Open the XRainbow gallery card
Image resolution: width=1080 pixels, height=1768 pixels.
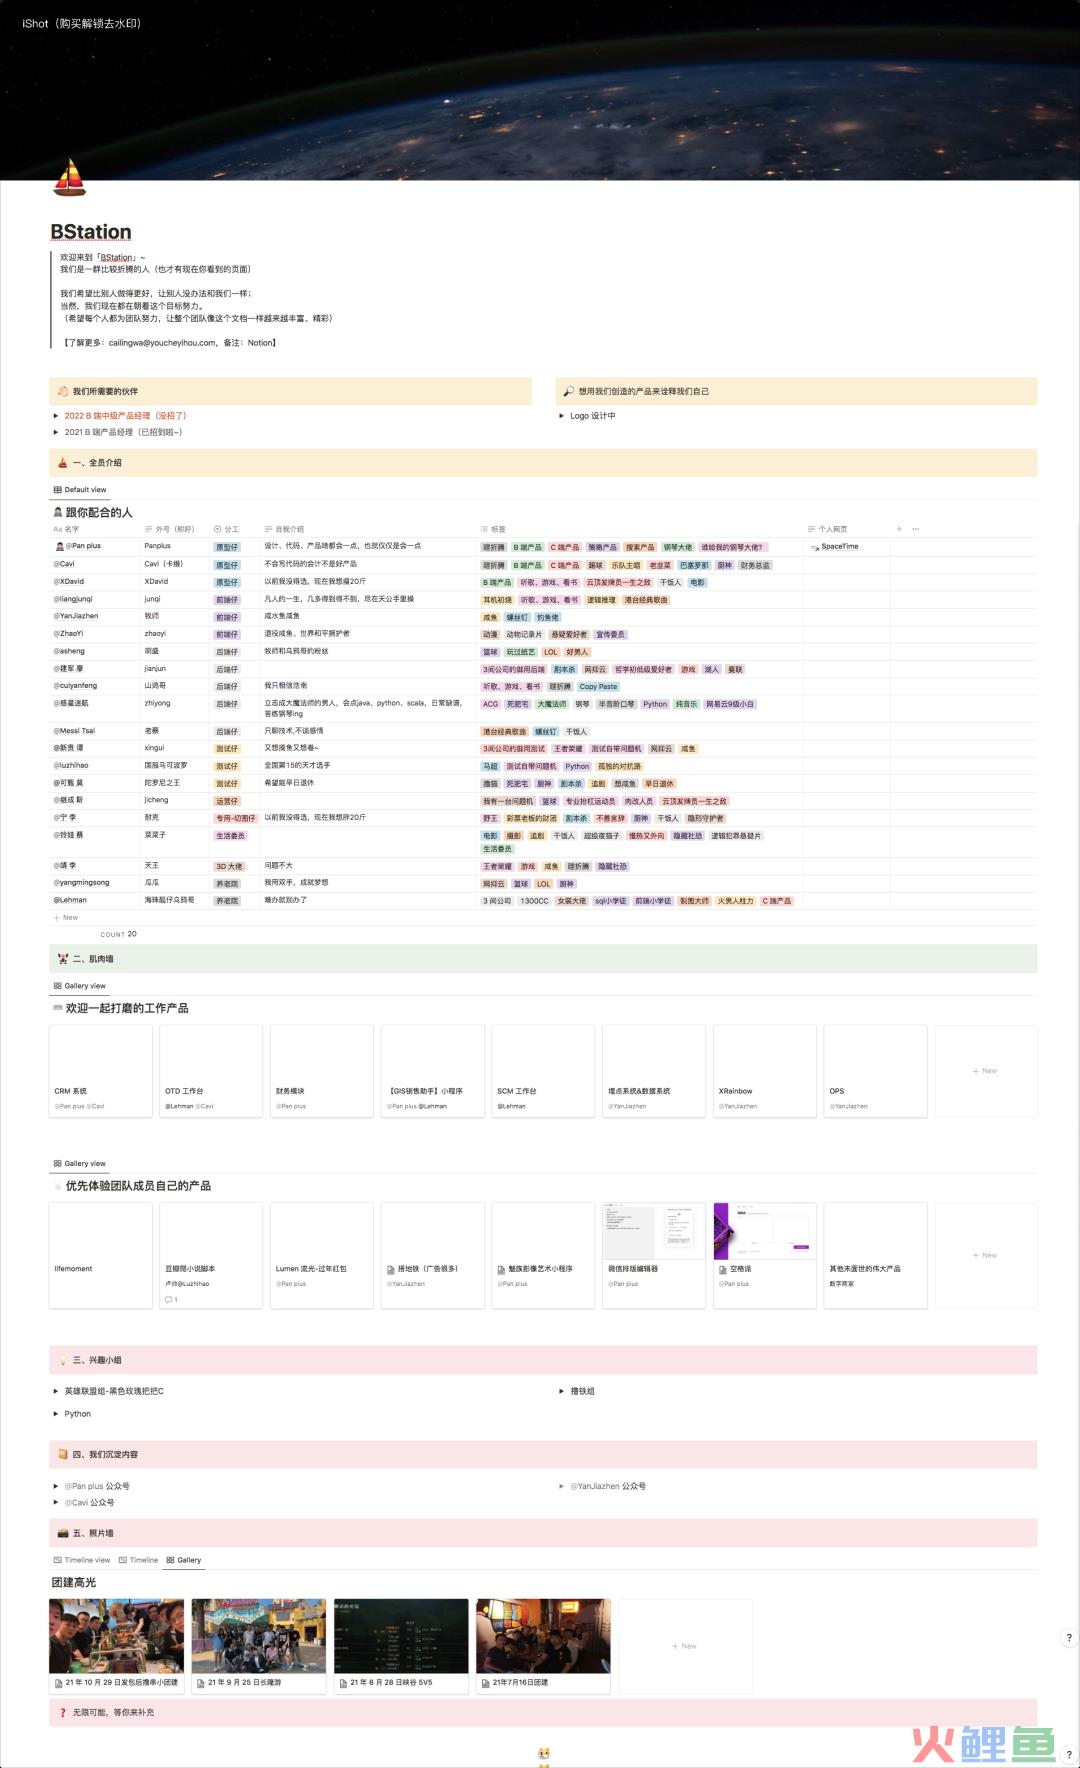[x=765, y=1071]
